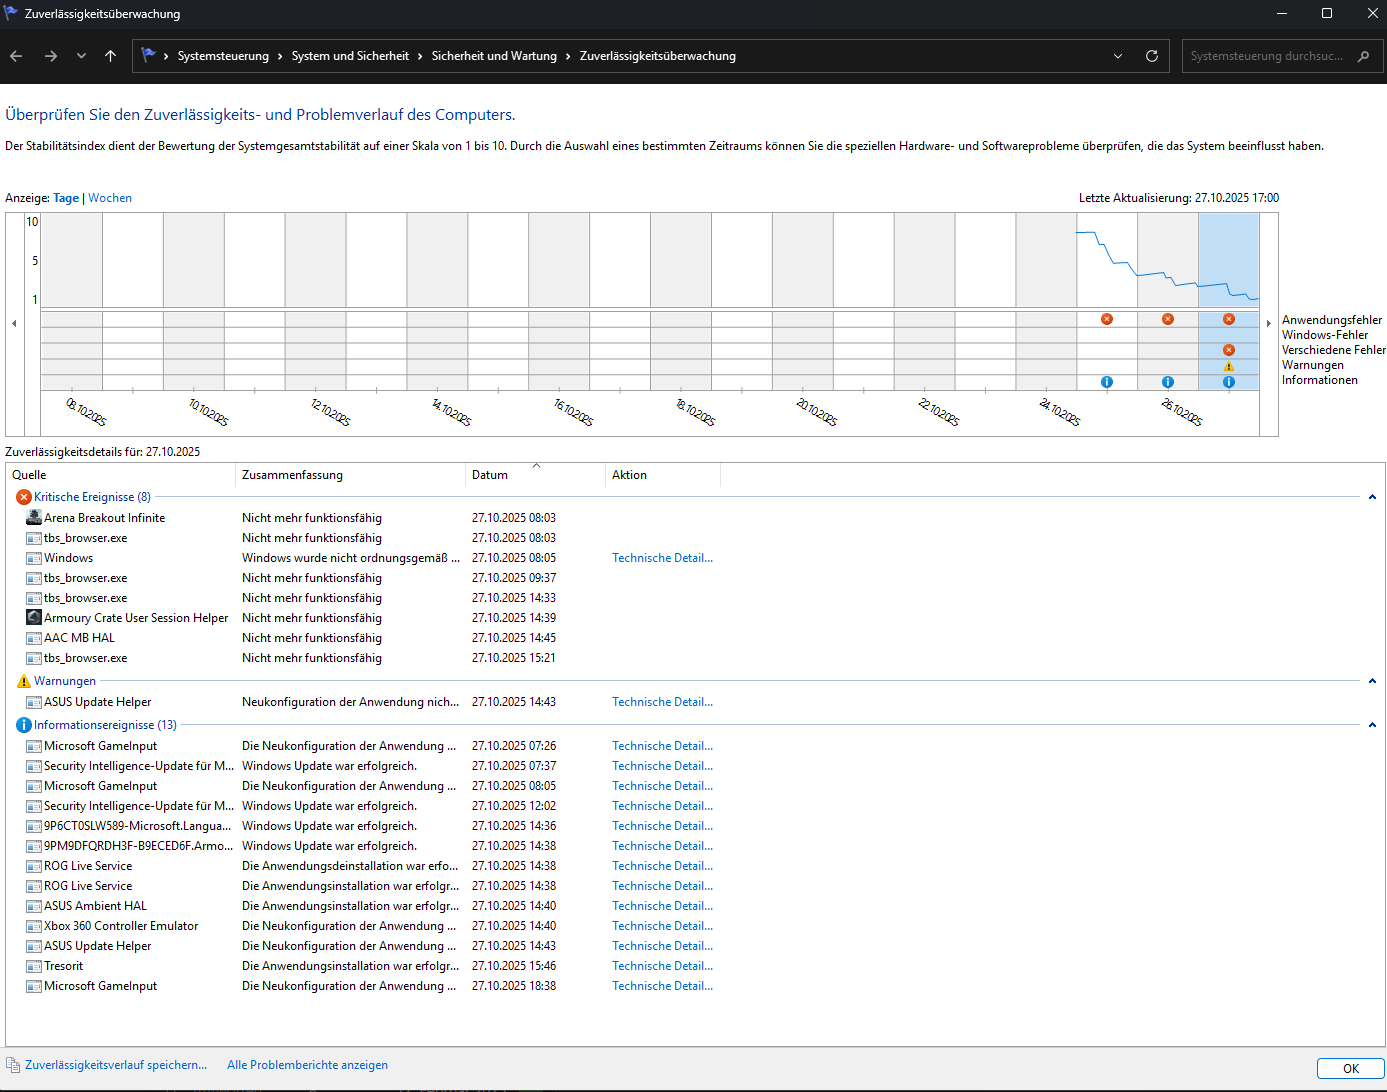The image size is (1387, 1092).
Task: Select warning triangle icon in 27.10 column
Action: pos(1229,366)
